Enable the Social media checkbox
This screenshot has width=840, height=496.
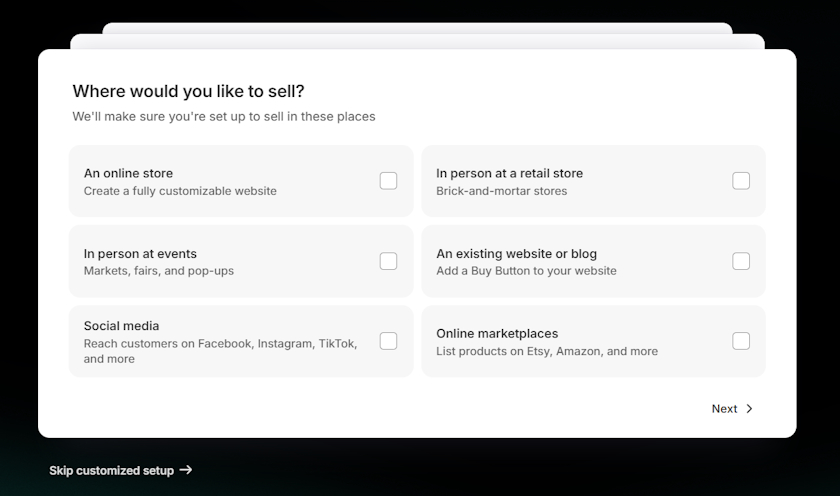388,341
